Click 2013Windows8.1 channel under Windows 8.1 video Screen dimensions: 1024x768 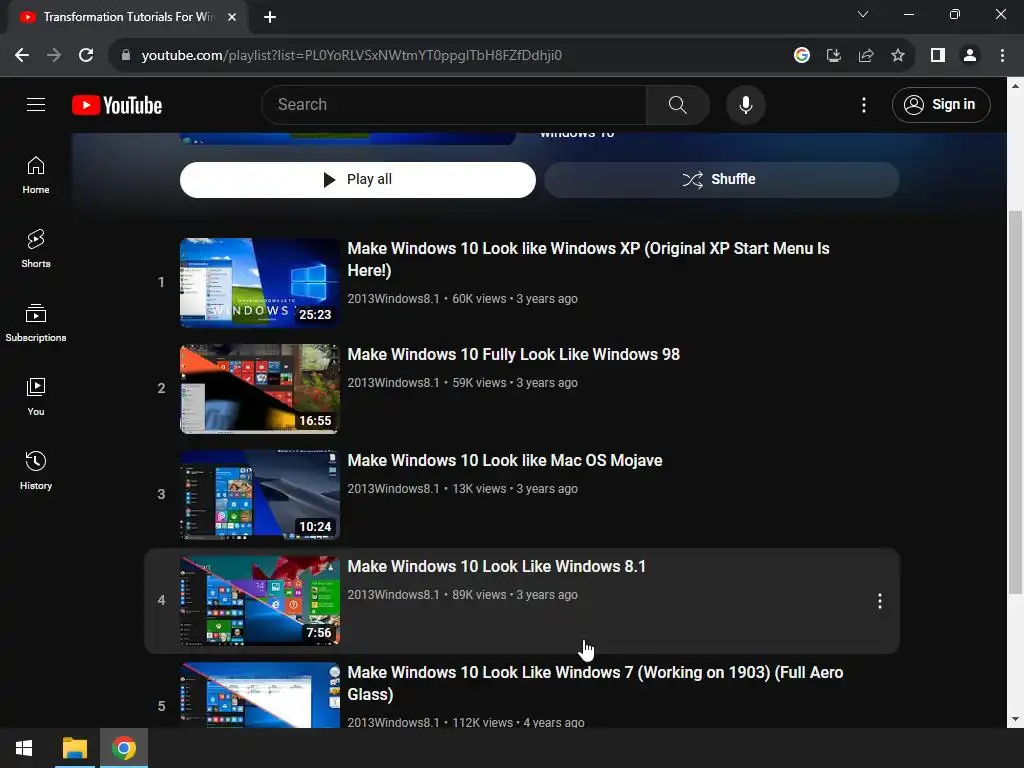[x=393, y=595]
